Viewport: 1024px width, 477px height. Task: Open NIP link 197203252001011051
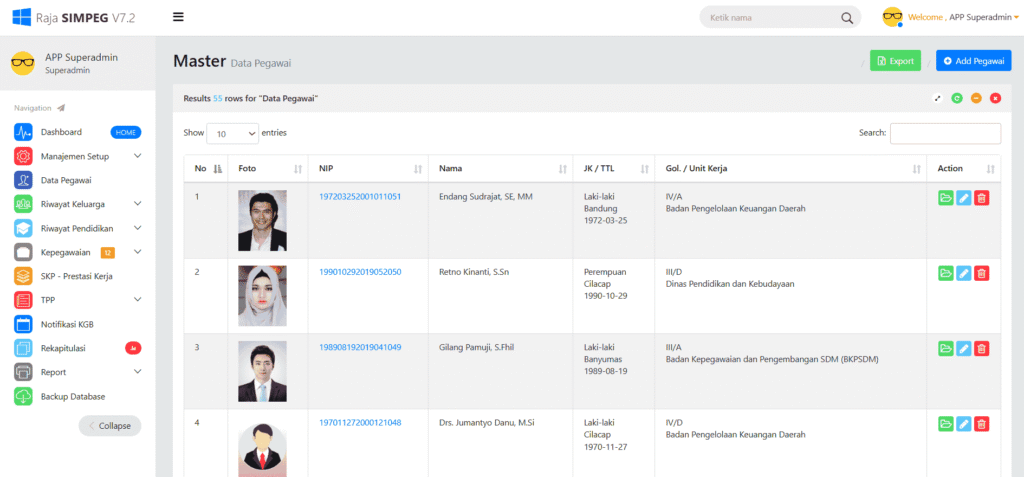pos(360,197)
